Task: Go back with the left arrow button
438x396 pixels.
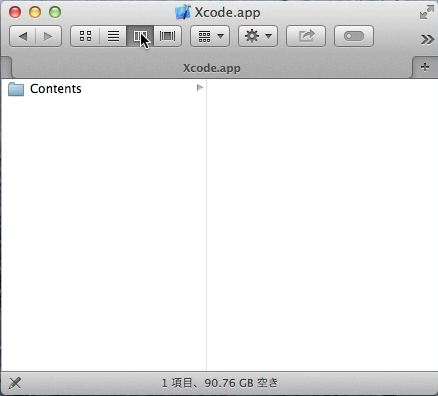Action: [22, 36]
